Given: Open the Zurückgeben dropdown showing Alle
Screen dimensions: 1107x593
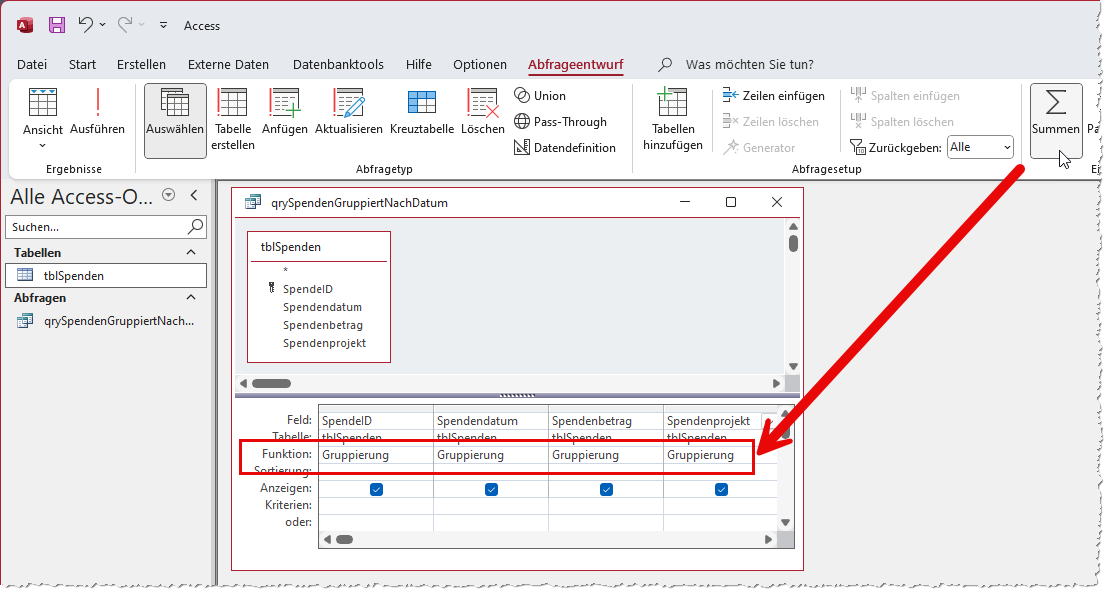Looking at the screenshot, I should [980, 147].
